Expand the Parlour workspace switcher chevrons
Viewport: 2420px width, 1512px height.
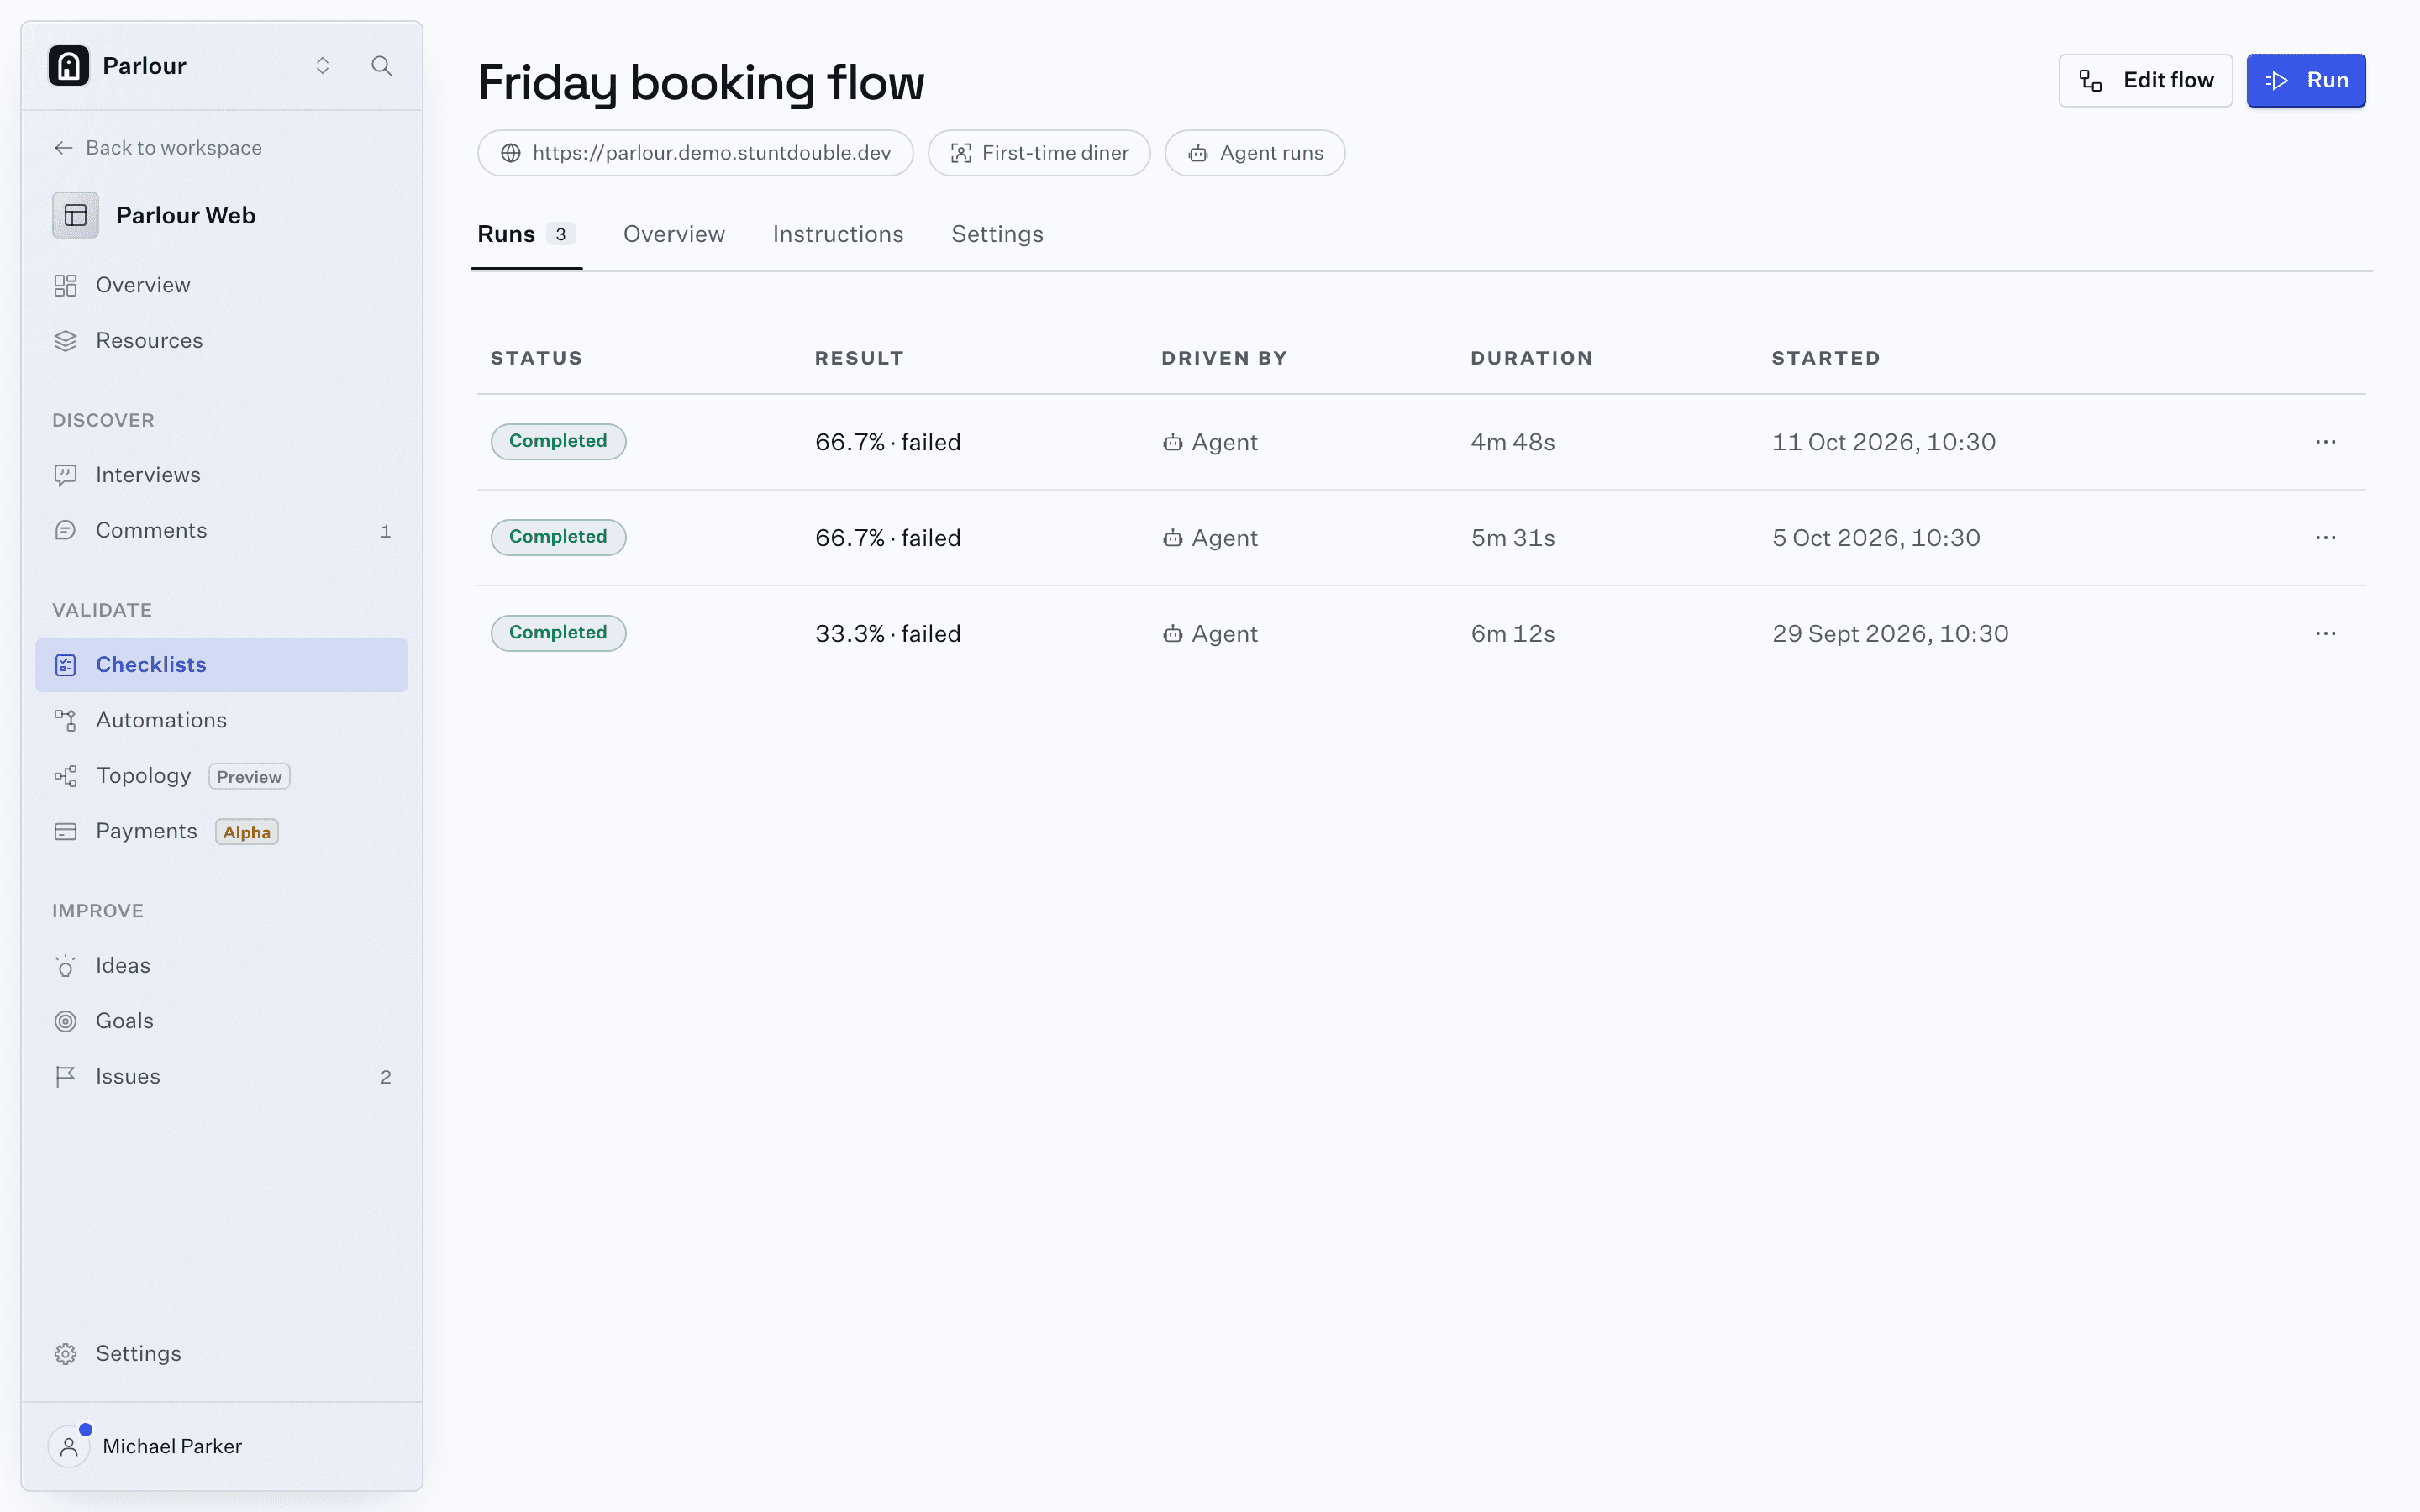point(322,66)
